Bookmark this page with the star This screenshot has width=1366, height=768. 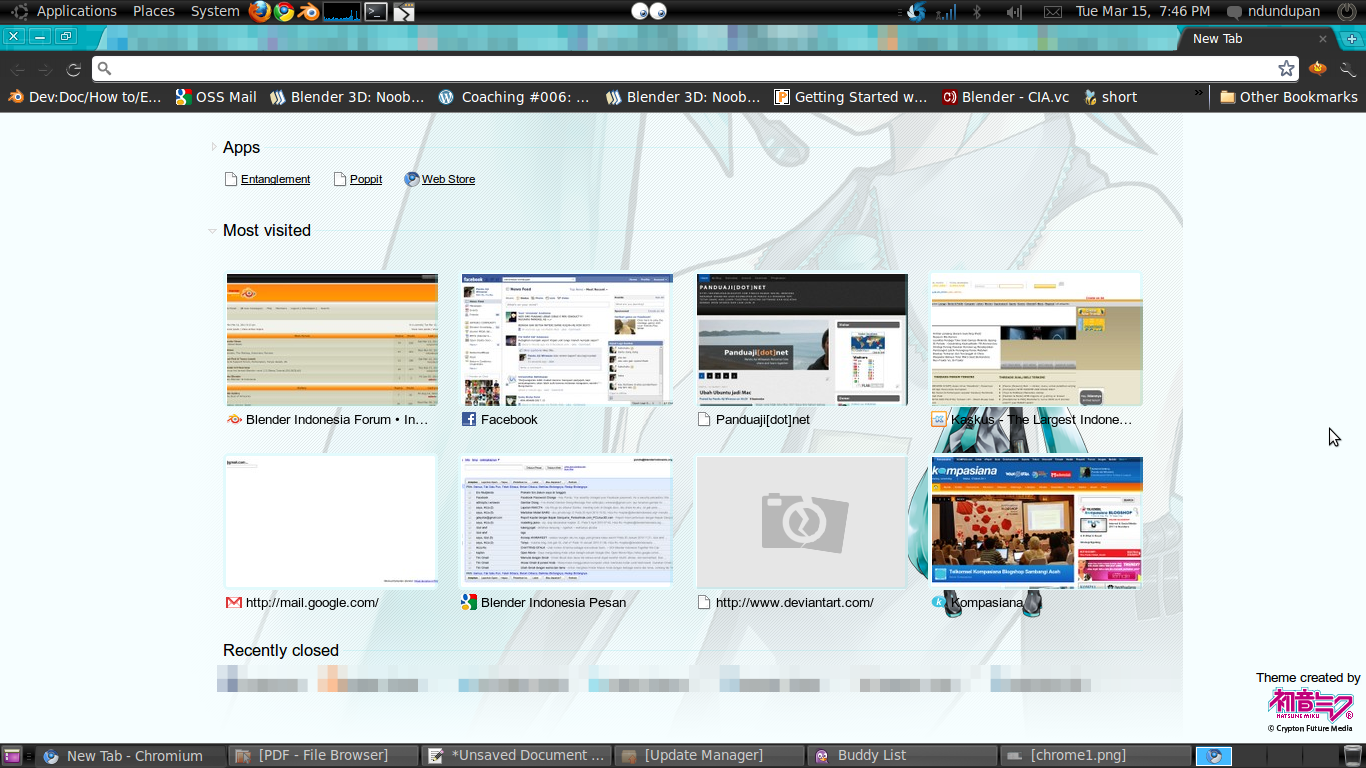[1286, 68]
